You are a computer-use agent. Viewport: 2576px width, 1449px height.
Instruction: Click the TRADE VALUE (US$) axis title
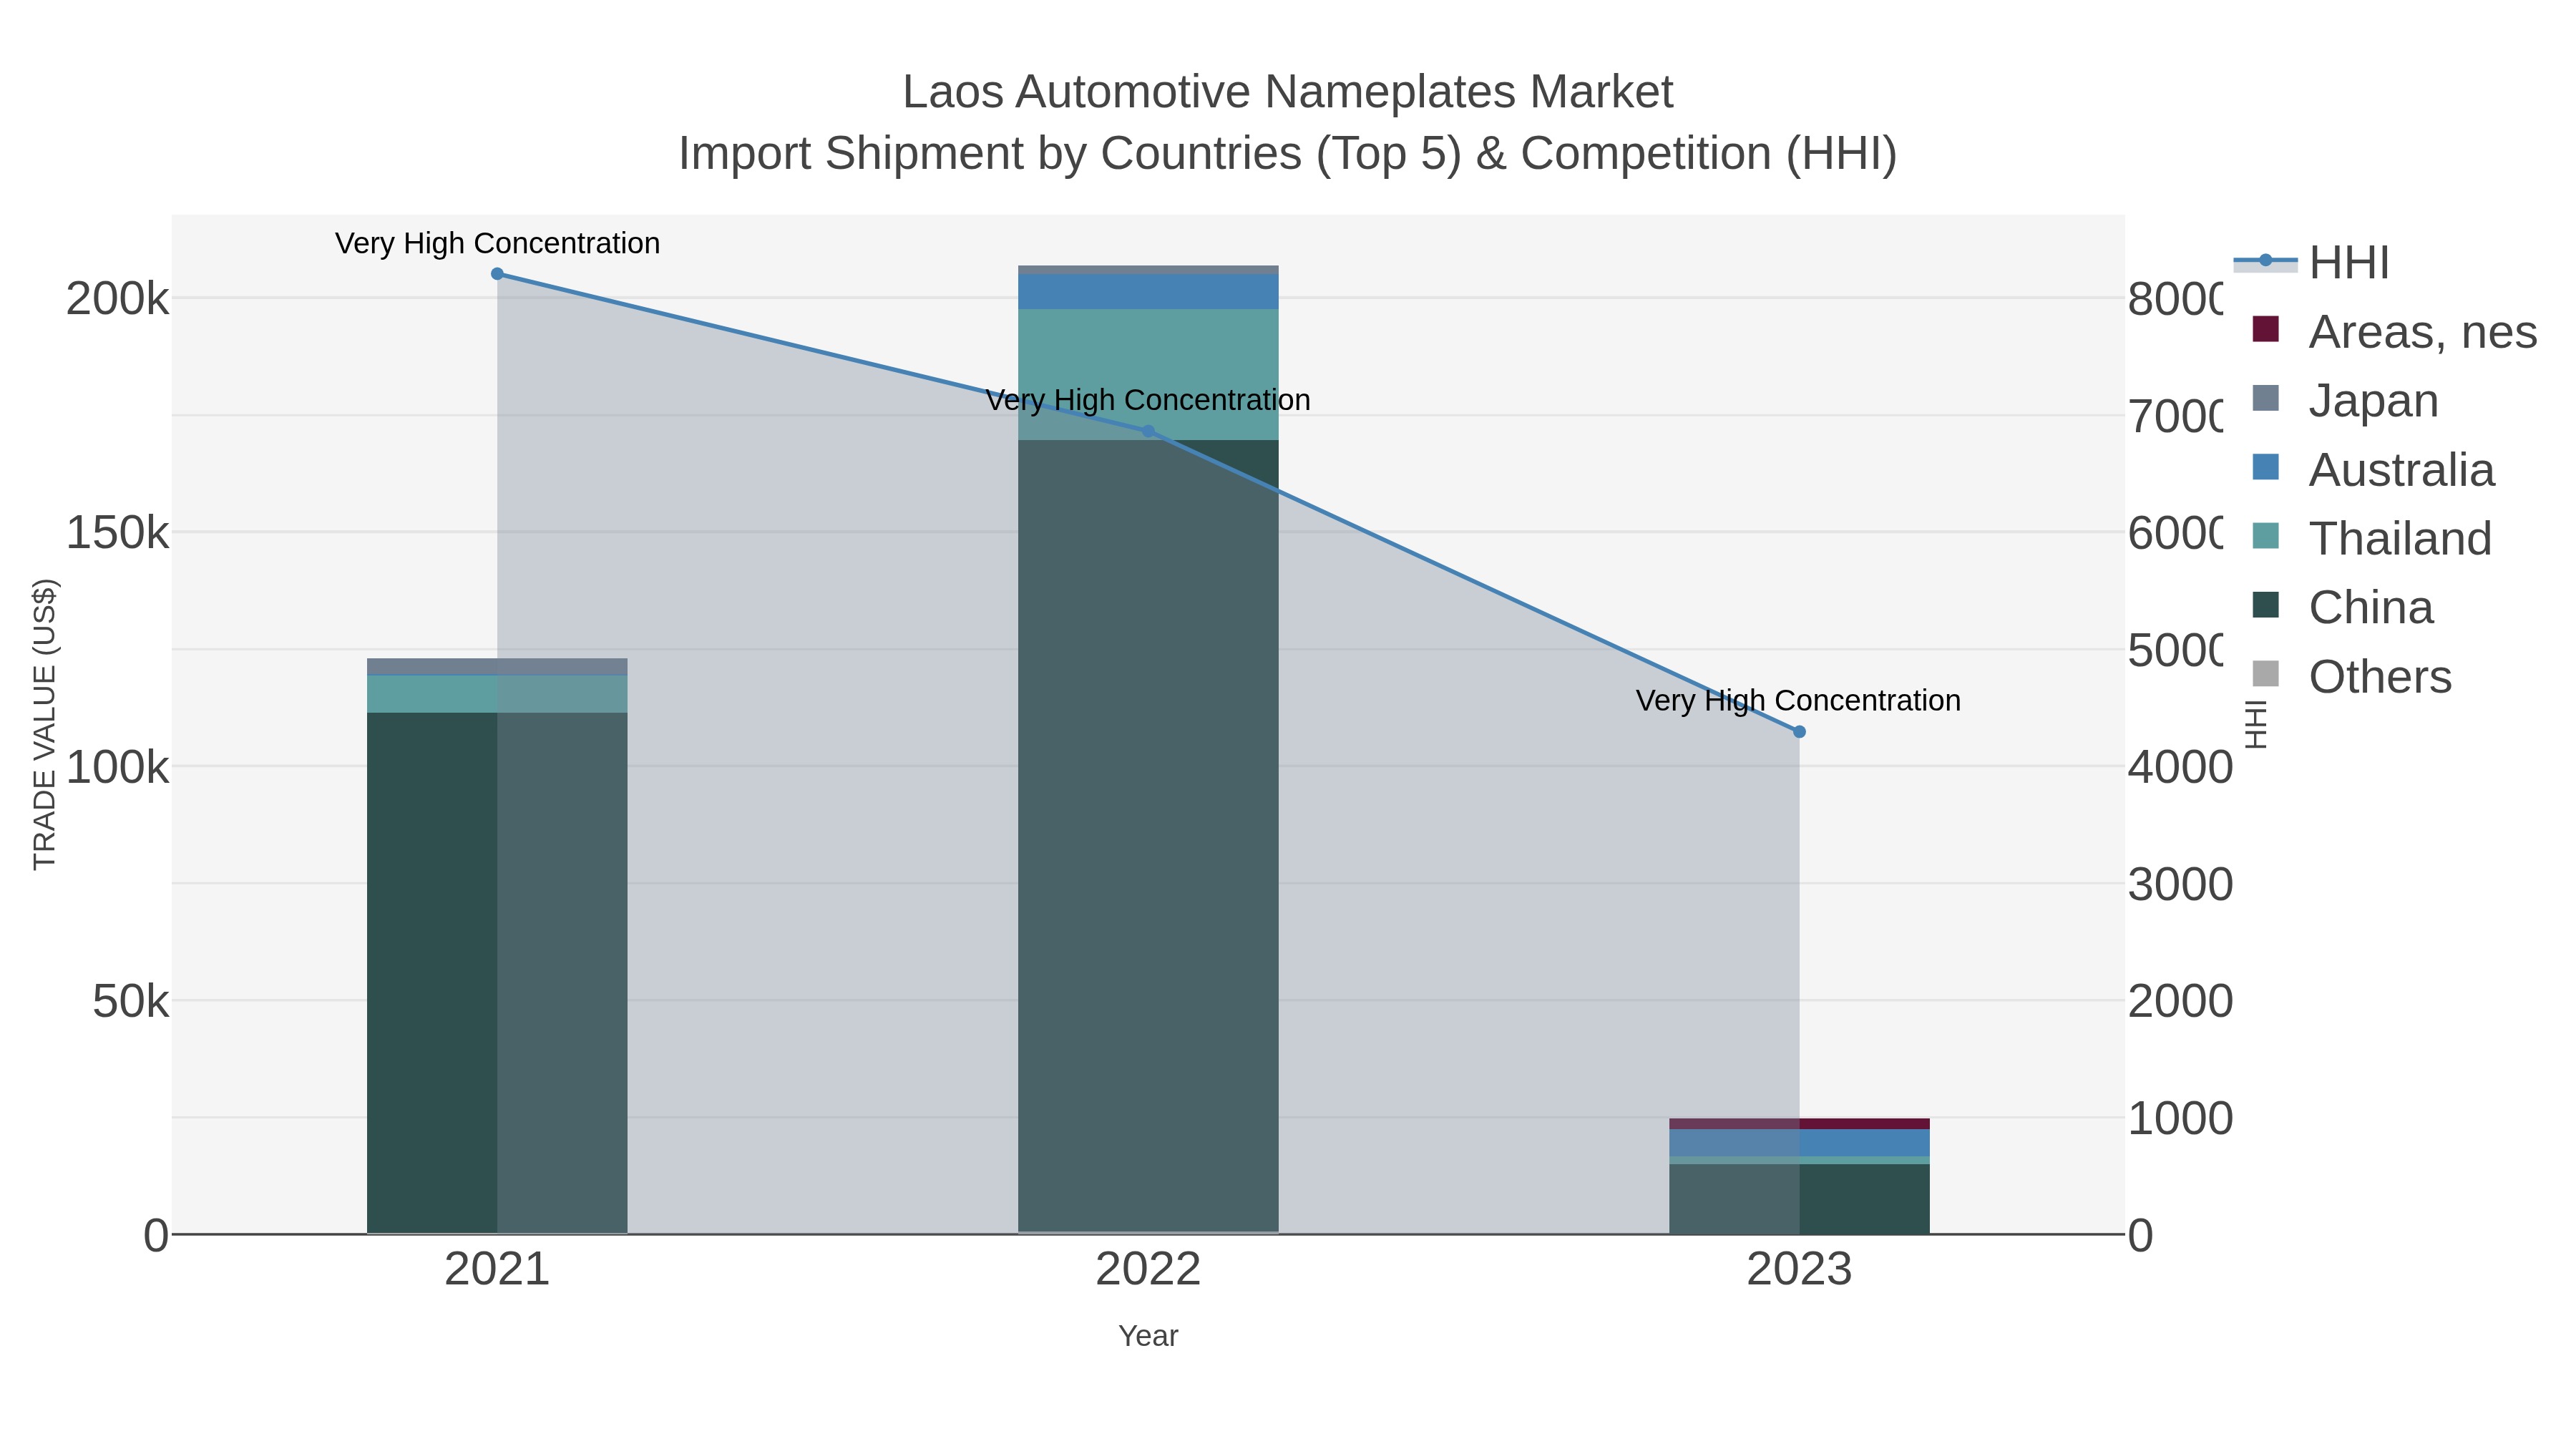click(x=45, y=724)
